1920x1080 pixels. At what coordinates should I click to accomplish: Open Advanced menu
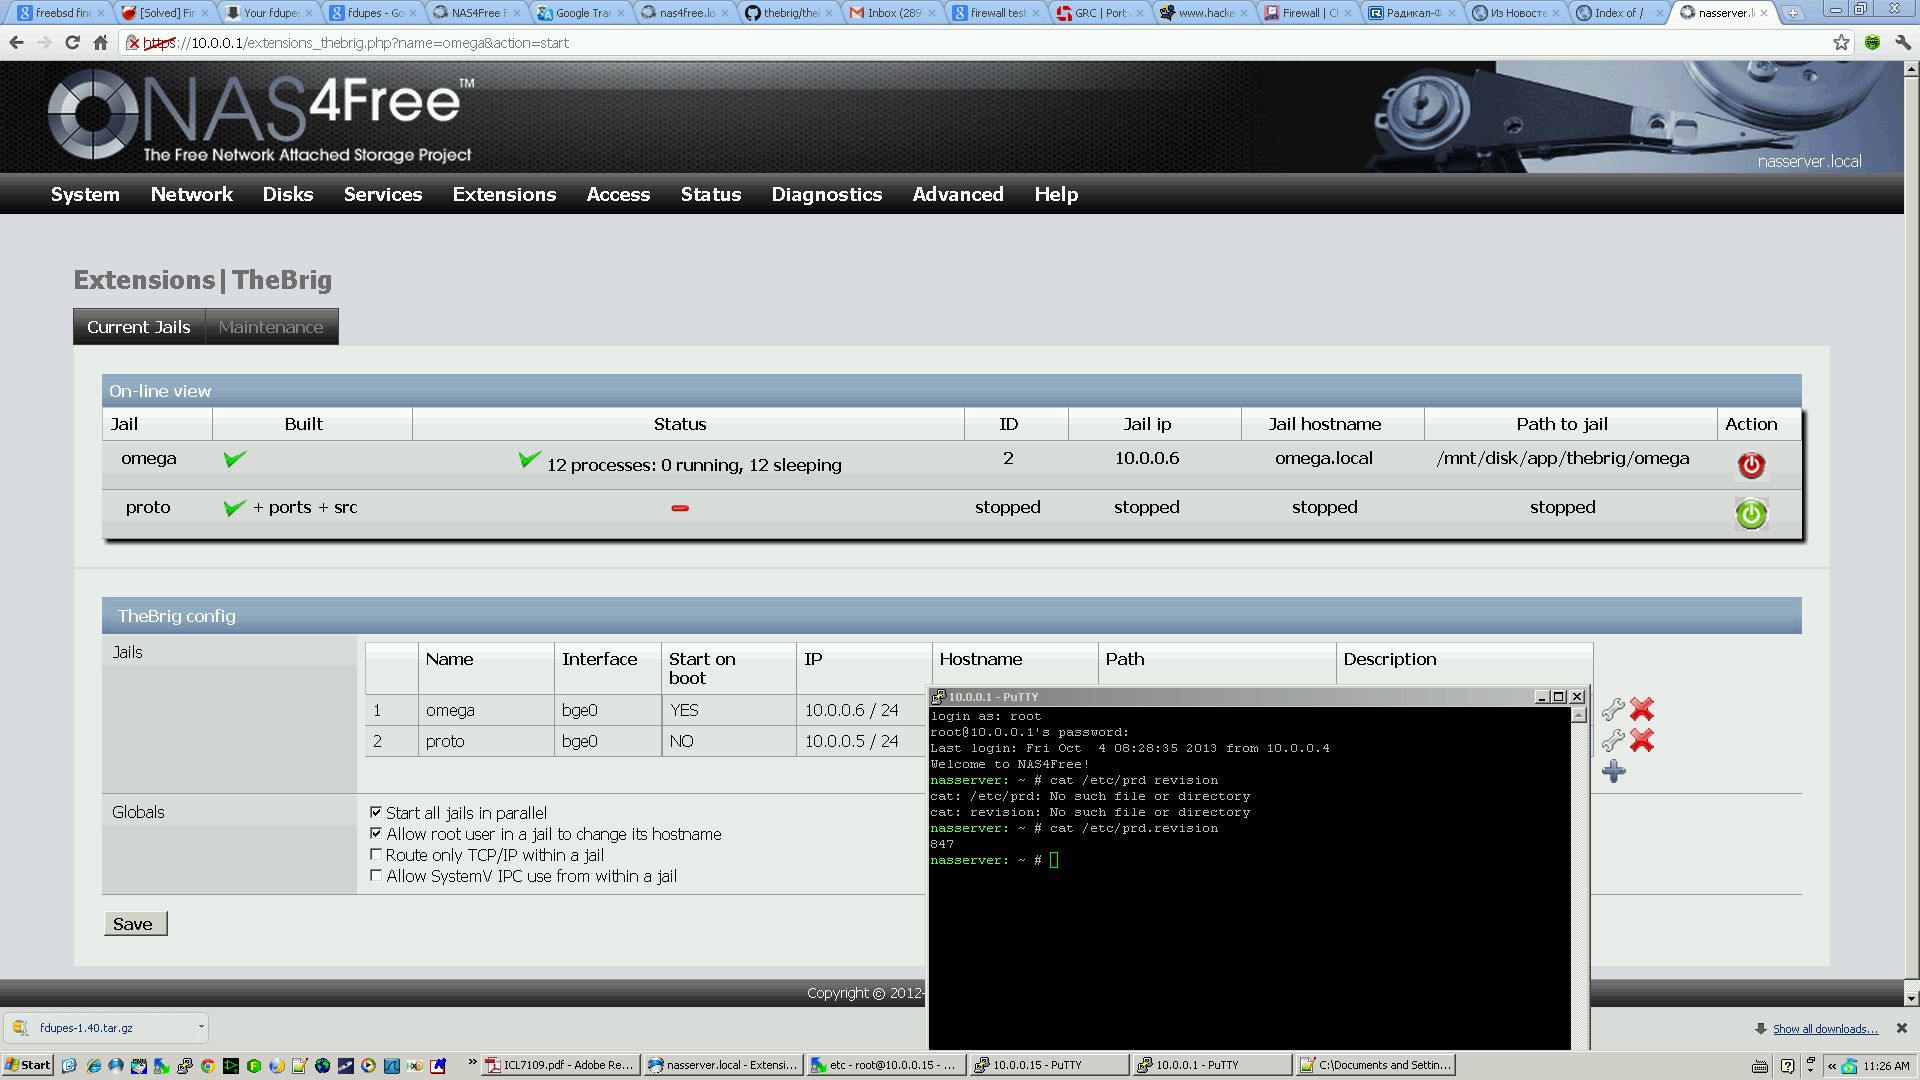pyautogui.click(x=958, y=194)
